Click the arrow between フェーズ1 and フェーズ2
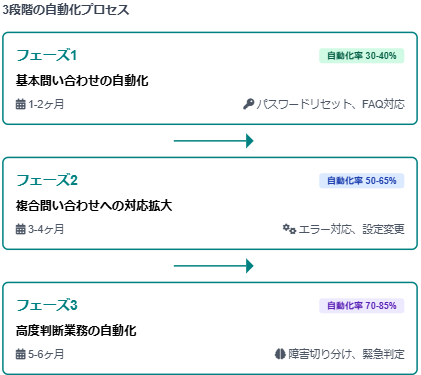Image resolution: width=421 pixels, height=375 pixels. (x=214, y=141)
